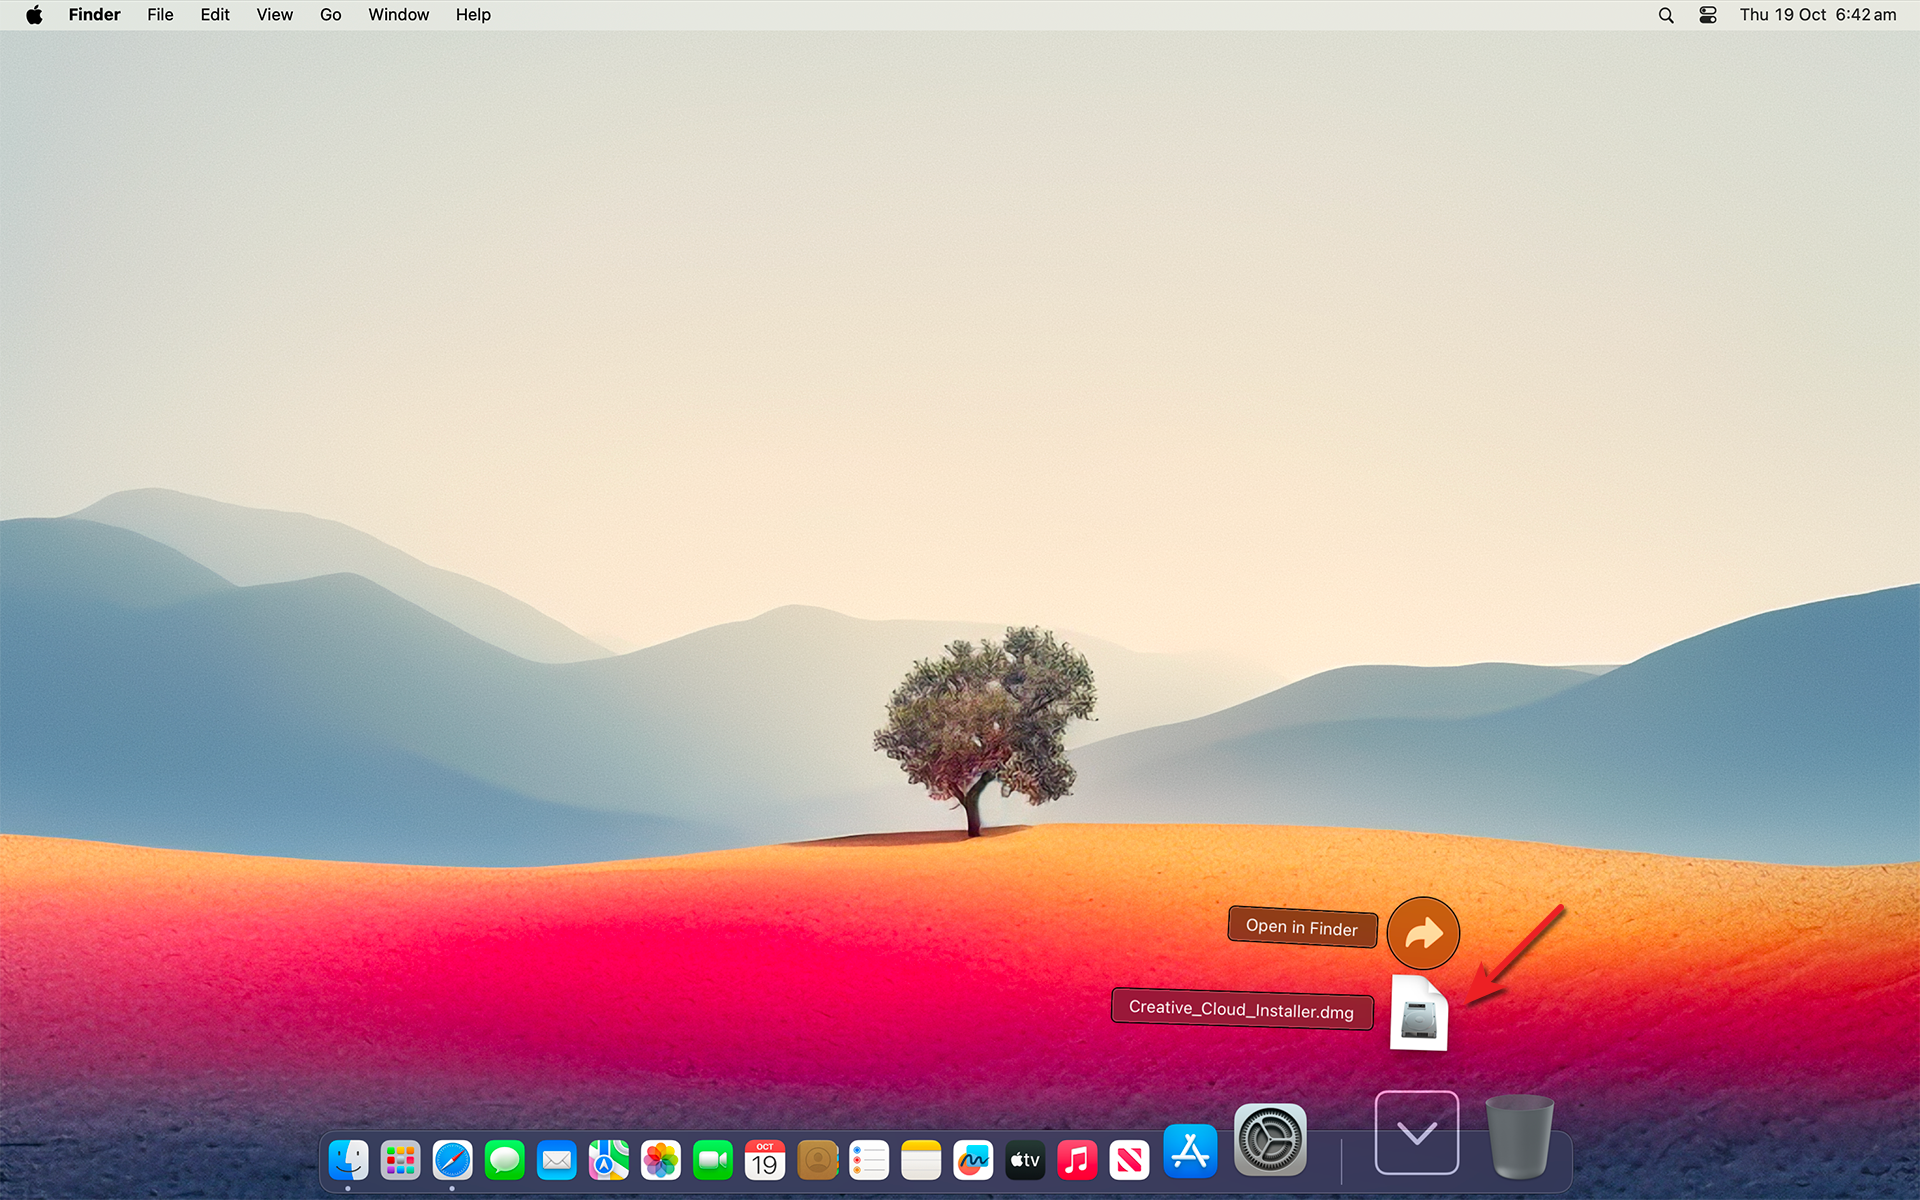
Task: Open the Window menu
Action: (x=398, y=15)
